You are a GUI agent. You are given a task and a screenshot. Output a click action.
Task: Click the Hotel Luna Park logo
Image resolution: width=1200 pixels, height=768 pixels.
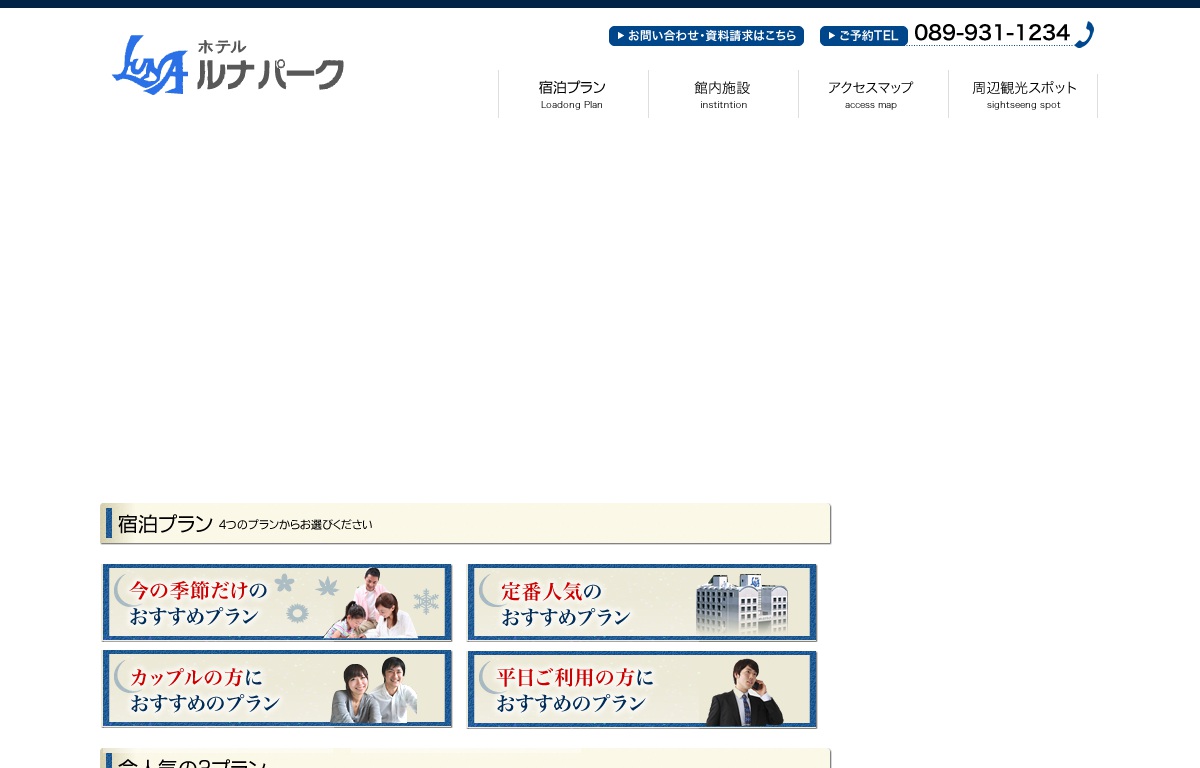click(x=228, y=65)
